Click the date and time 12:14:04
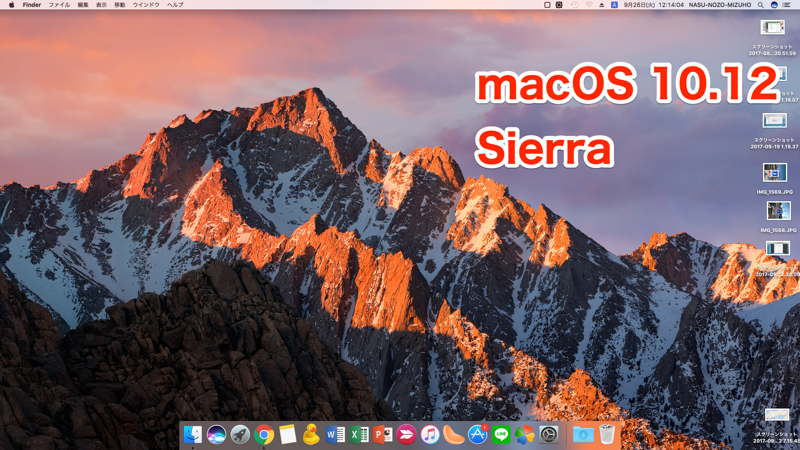Viewport: 800px width, 450px height. tap(654, 5)
